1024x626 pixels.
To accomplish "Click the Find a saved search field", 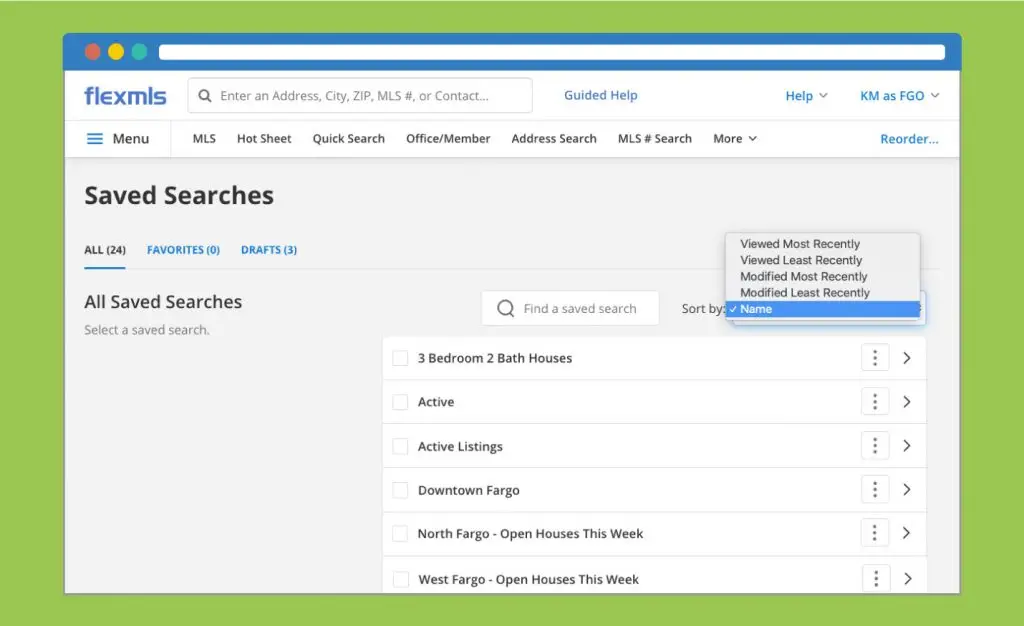I will (580, 309).
